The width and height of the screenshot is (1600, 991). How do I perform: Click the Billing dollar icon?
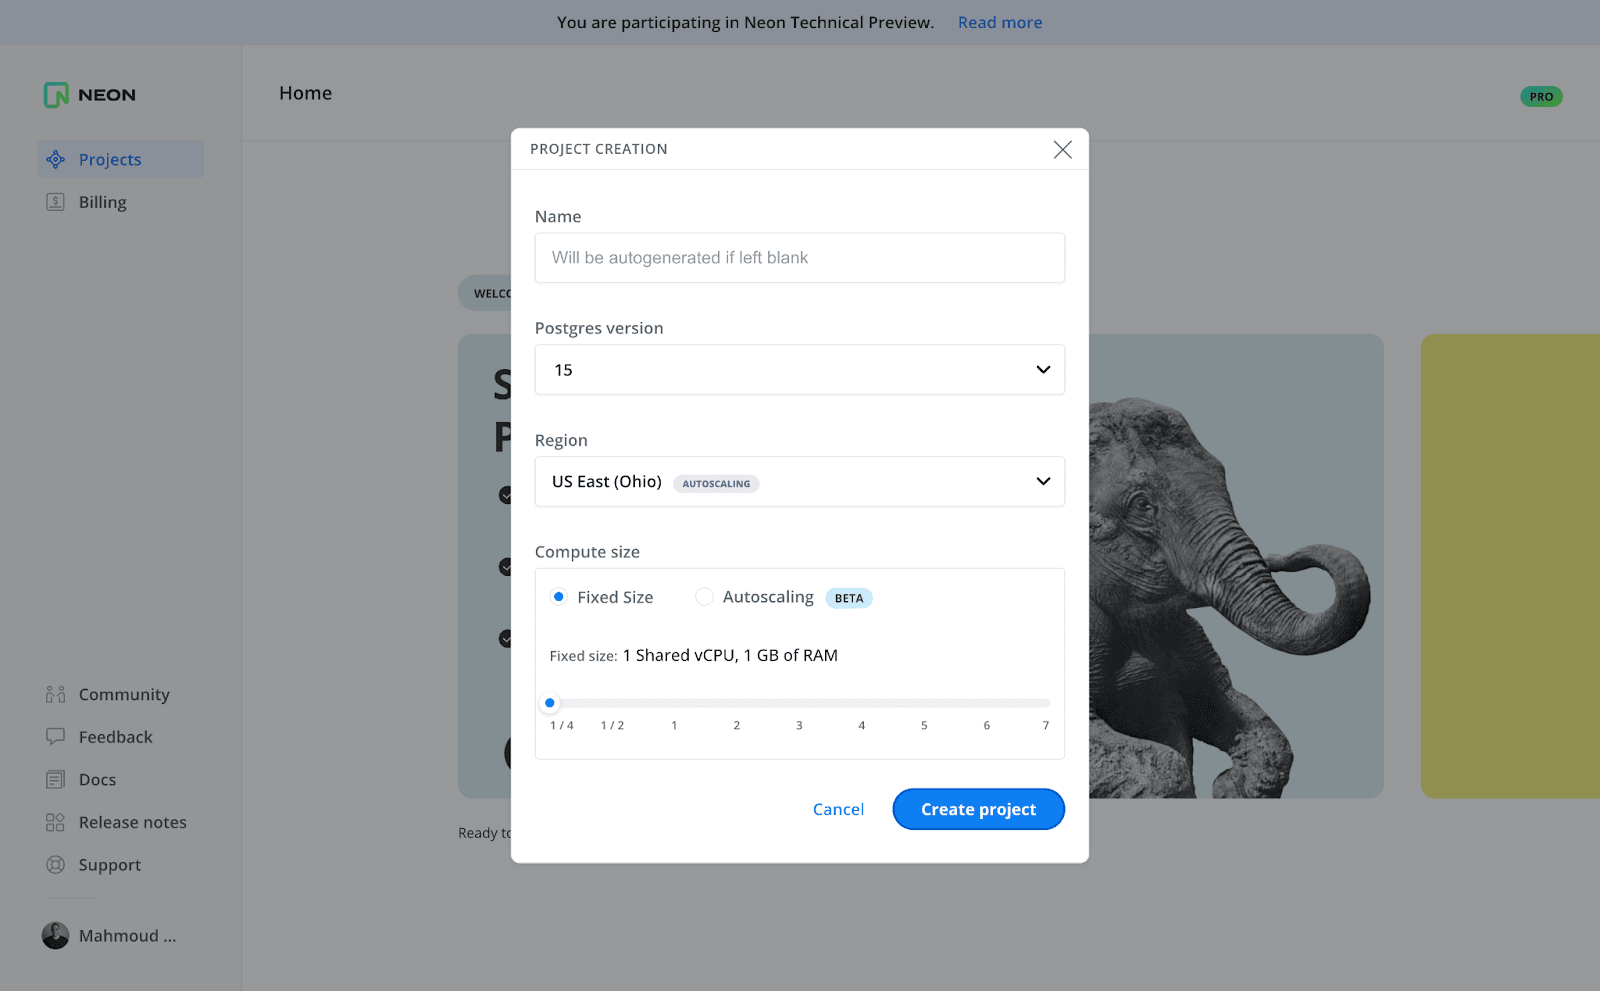tap(56, 202)
